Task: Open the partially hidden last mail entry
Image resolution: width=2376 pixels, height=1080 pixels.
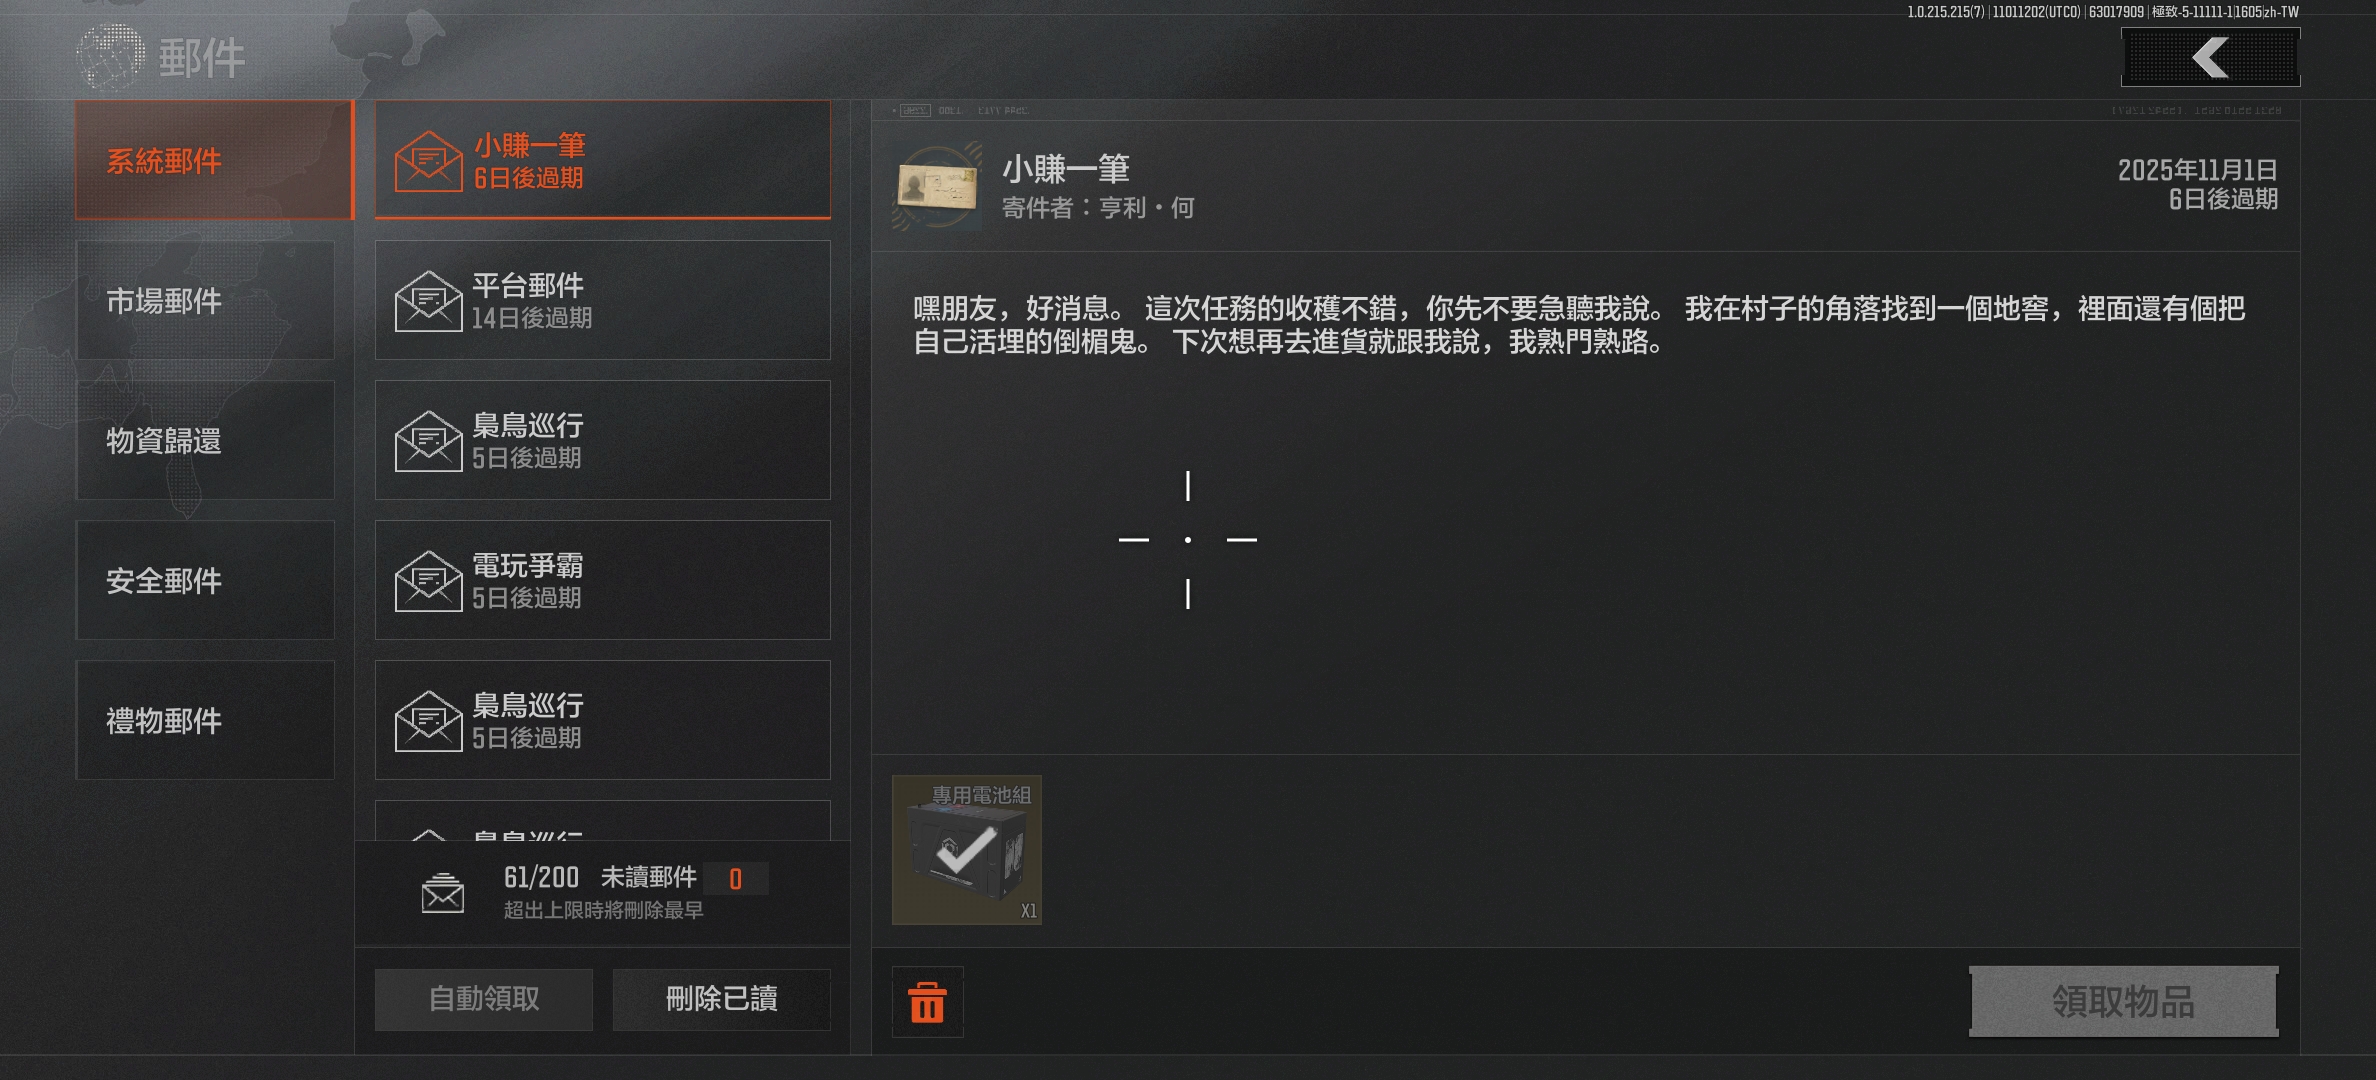Action: pos(602,820)
